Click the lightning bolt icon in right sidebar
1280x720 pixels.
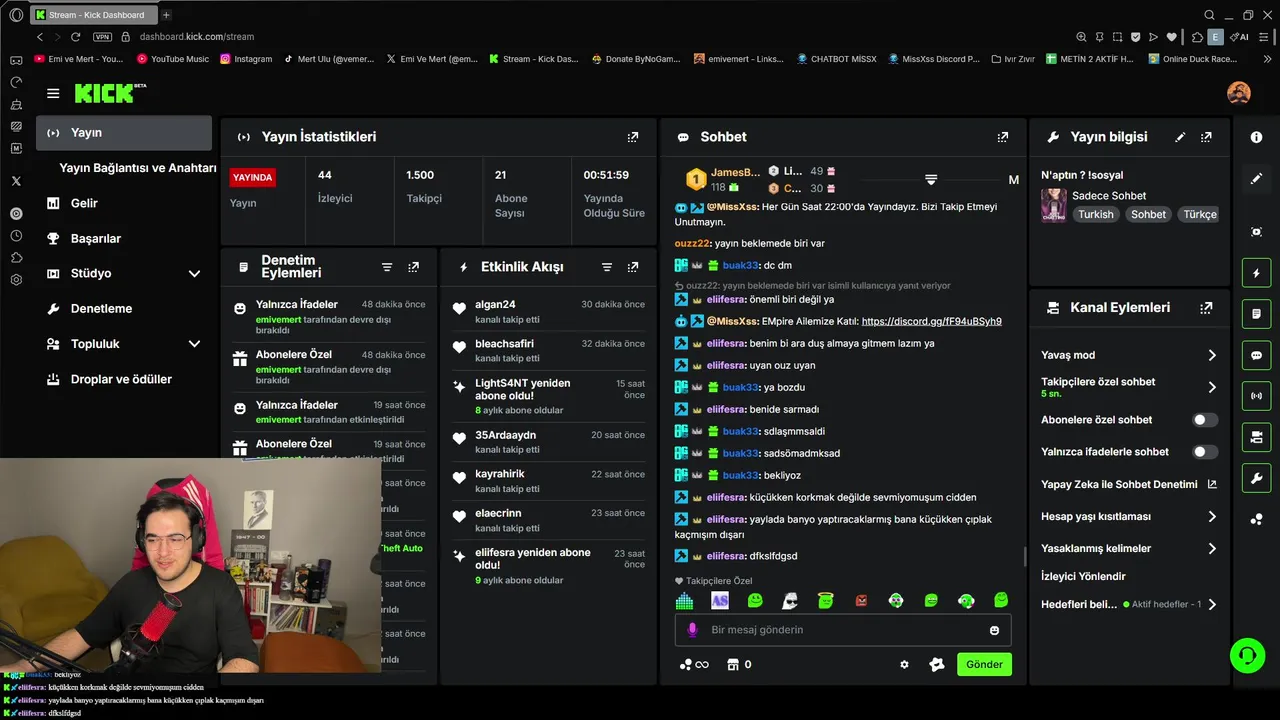(x=1257, y=273)
